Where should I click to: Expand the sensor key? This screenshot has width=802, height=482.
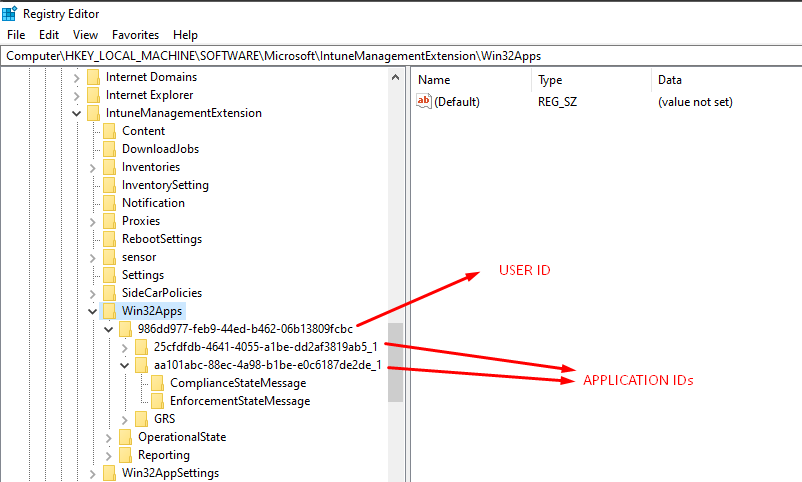(x=93, y=258)
